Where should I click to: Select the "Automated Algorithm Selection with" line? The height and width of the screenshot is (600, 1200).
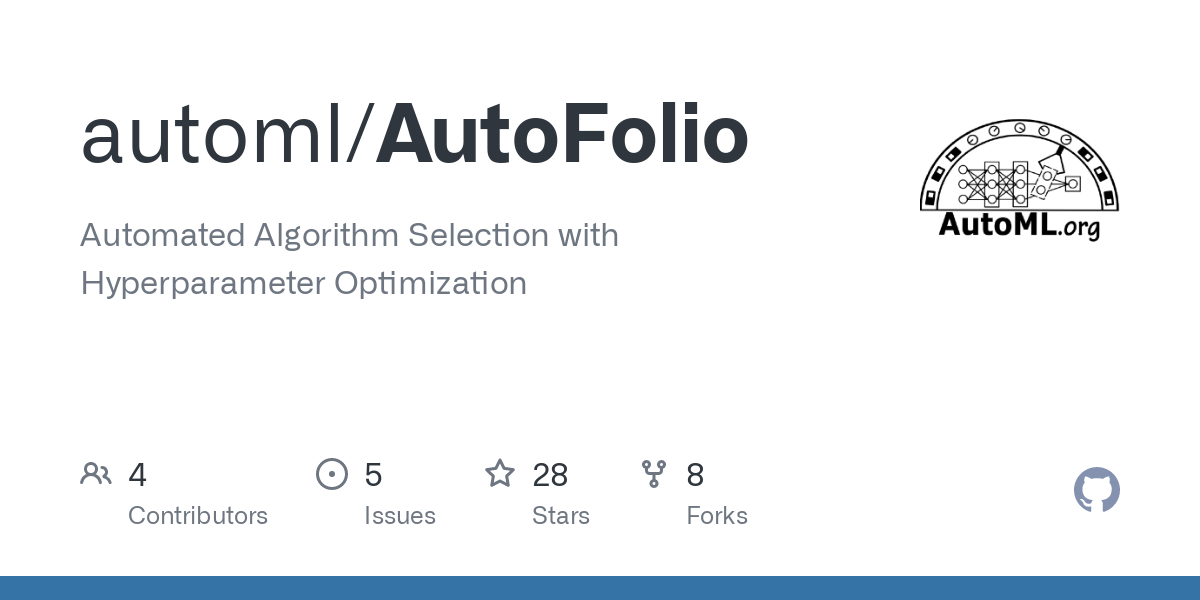[349, 236]
